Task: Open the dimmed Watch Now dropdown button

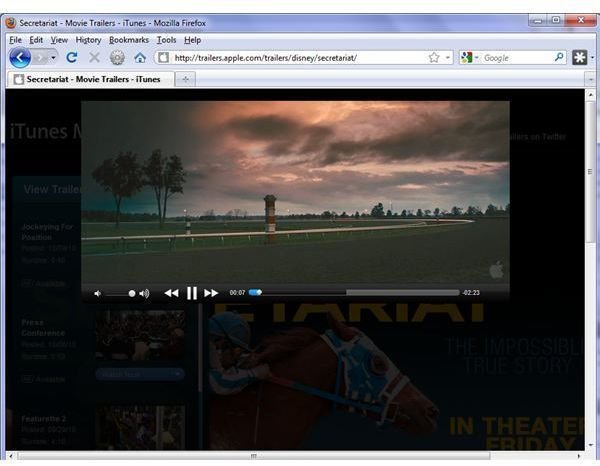Action: [x=140, y=374]
